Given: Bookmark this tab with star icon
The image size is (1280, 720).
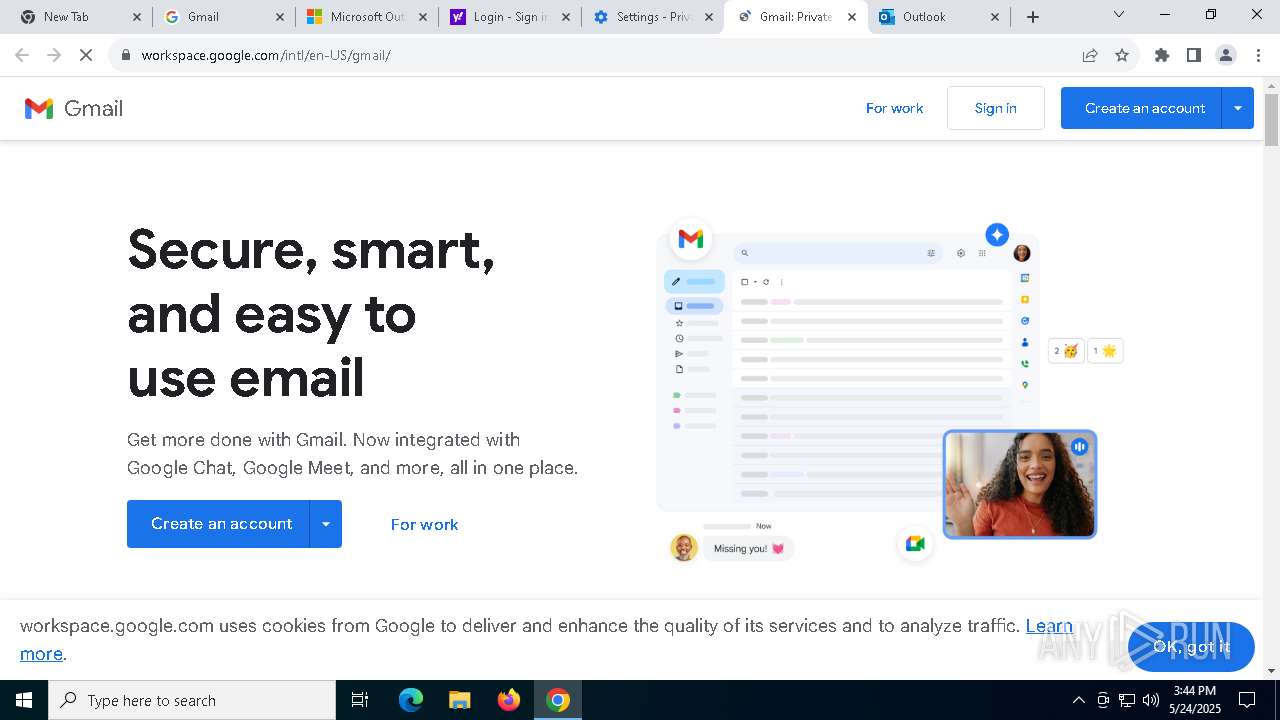Looking at the screenshot, I should [1122, 55].
